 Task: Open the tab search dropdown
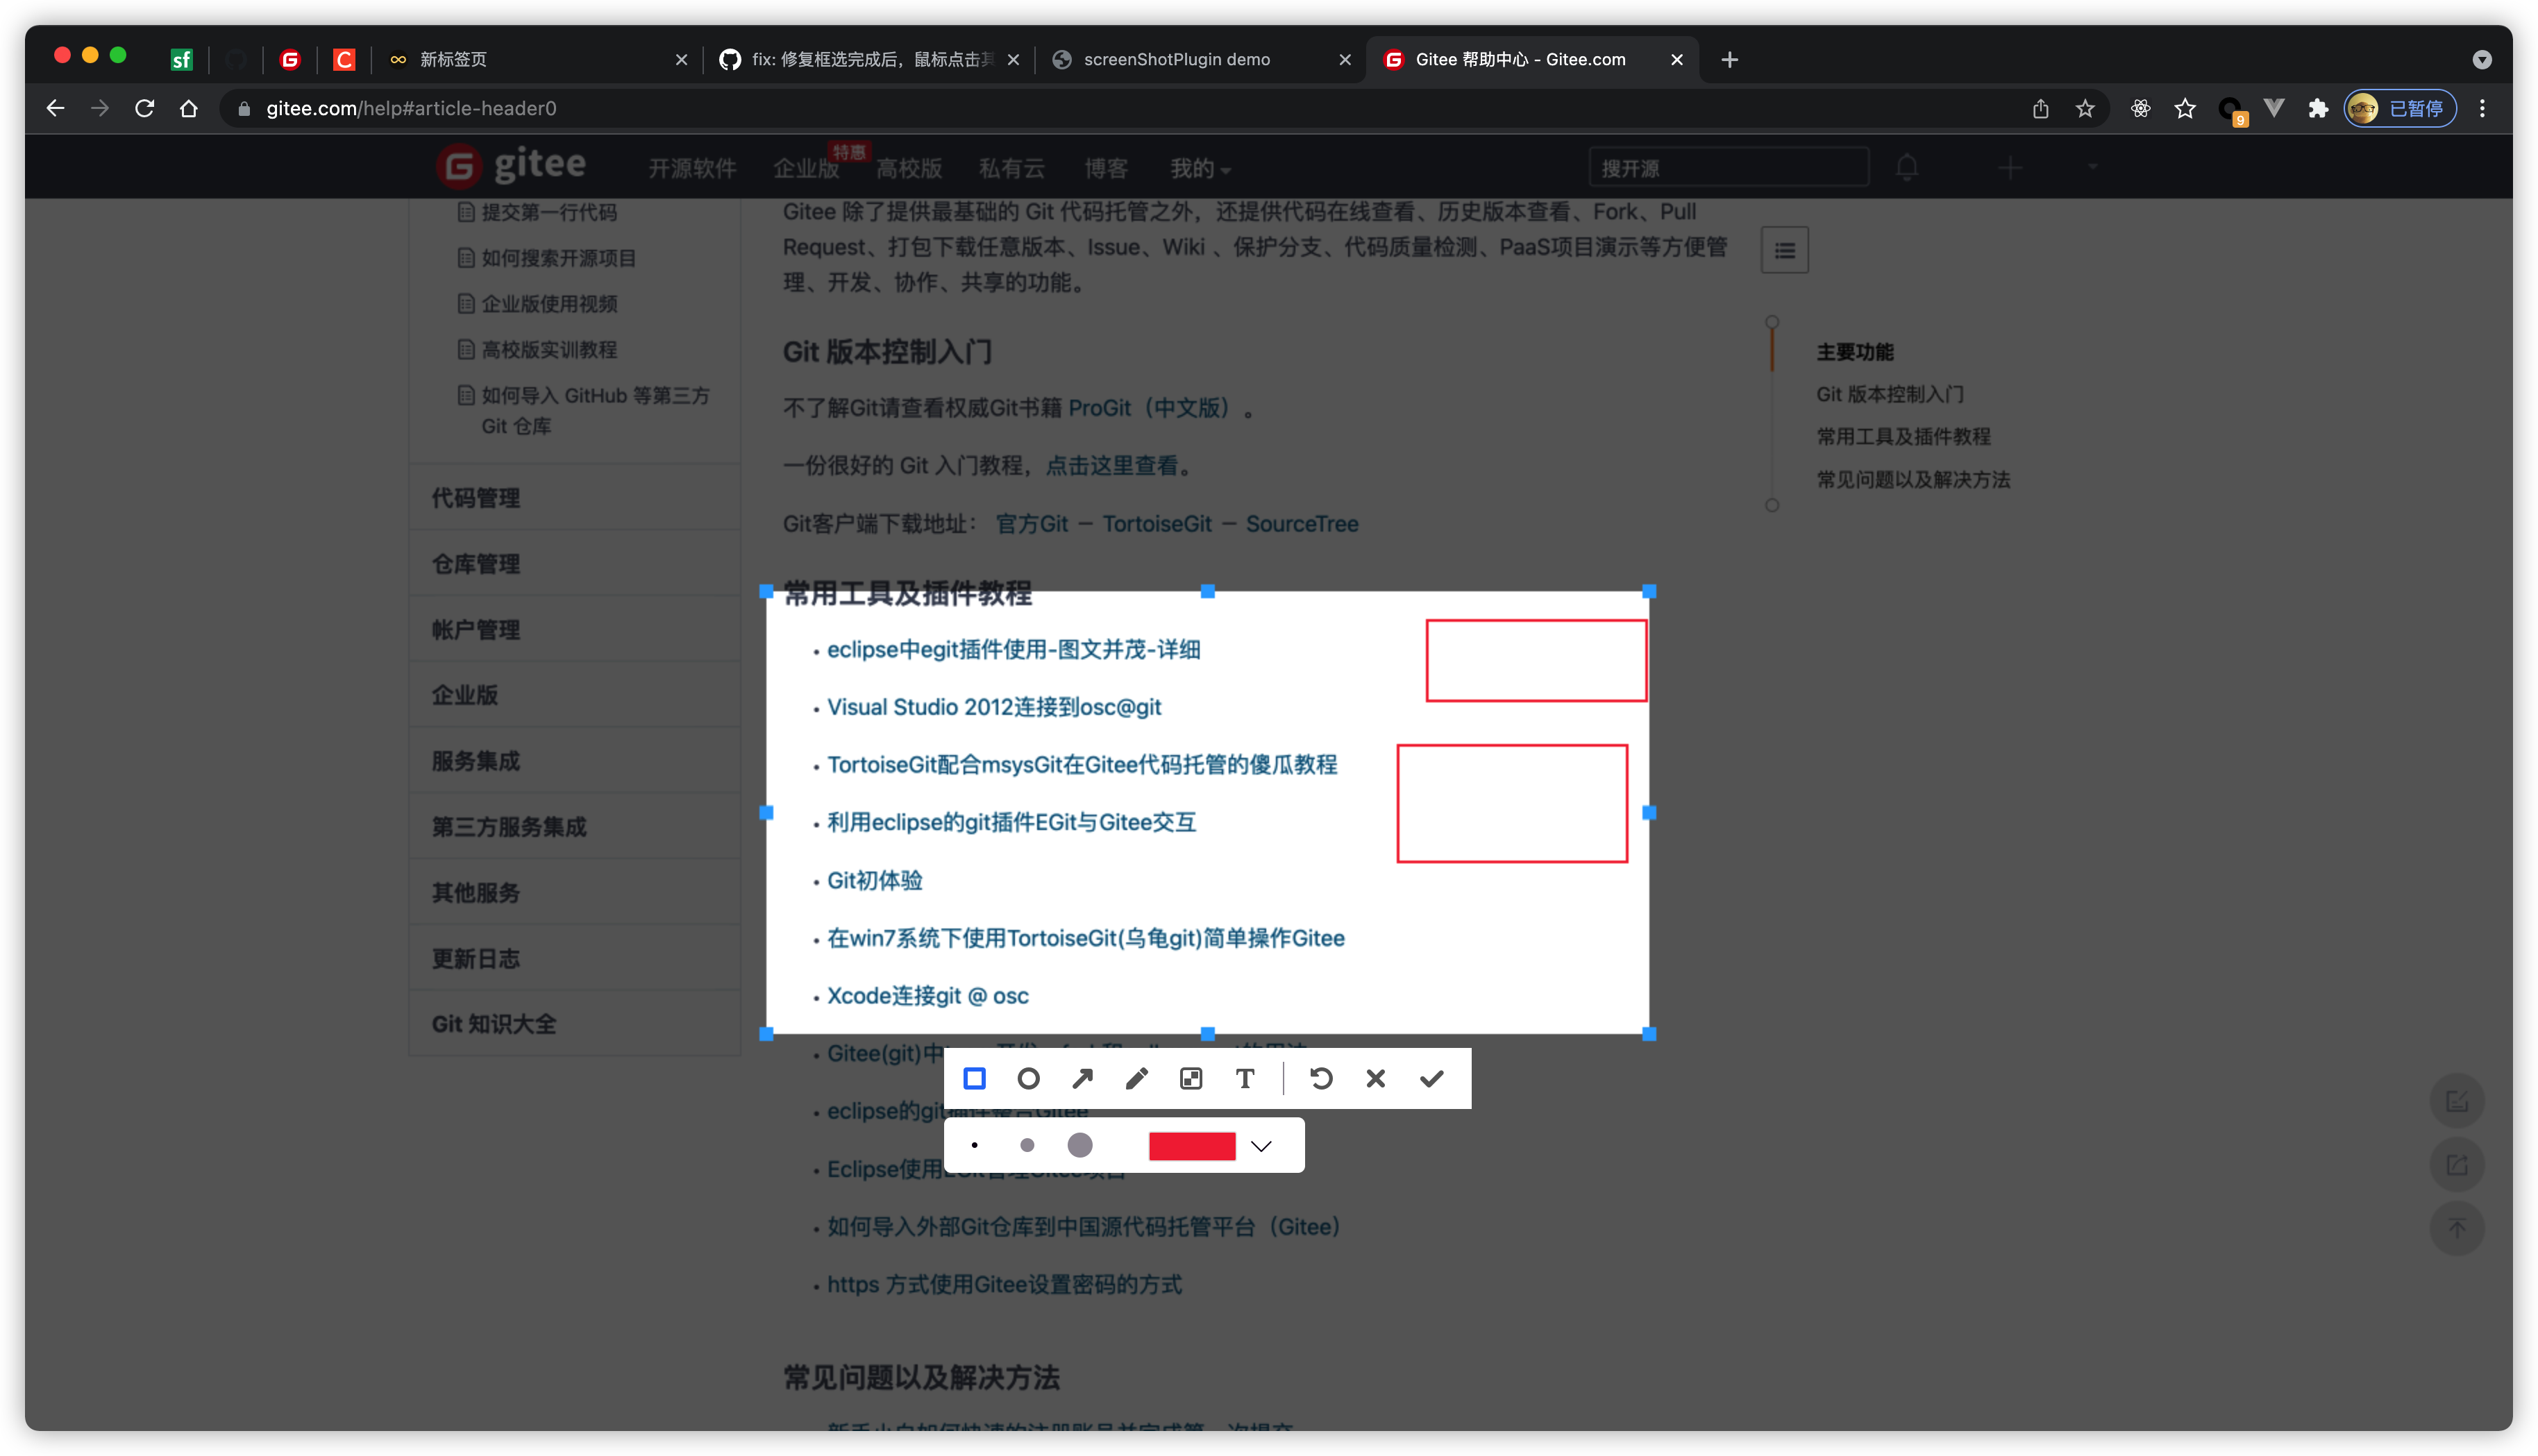(x=2481, y=59)
